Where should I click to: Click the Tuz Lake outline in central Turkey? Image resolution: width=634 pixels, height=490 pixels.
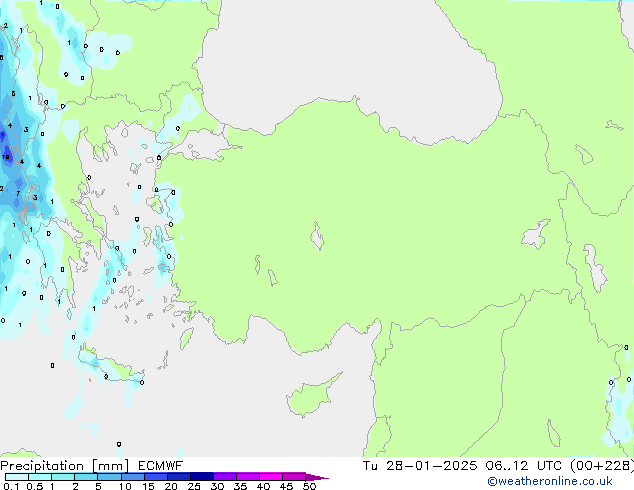point(317,236)
